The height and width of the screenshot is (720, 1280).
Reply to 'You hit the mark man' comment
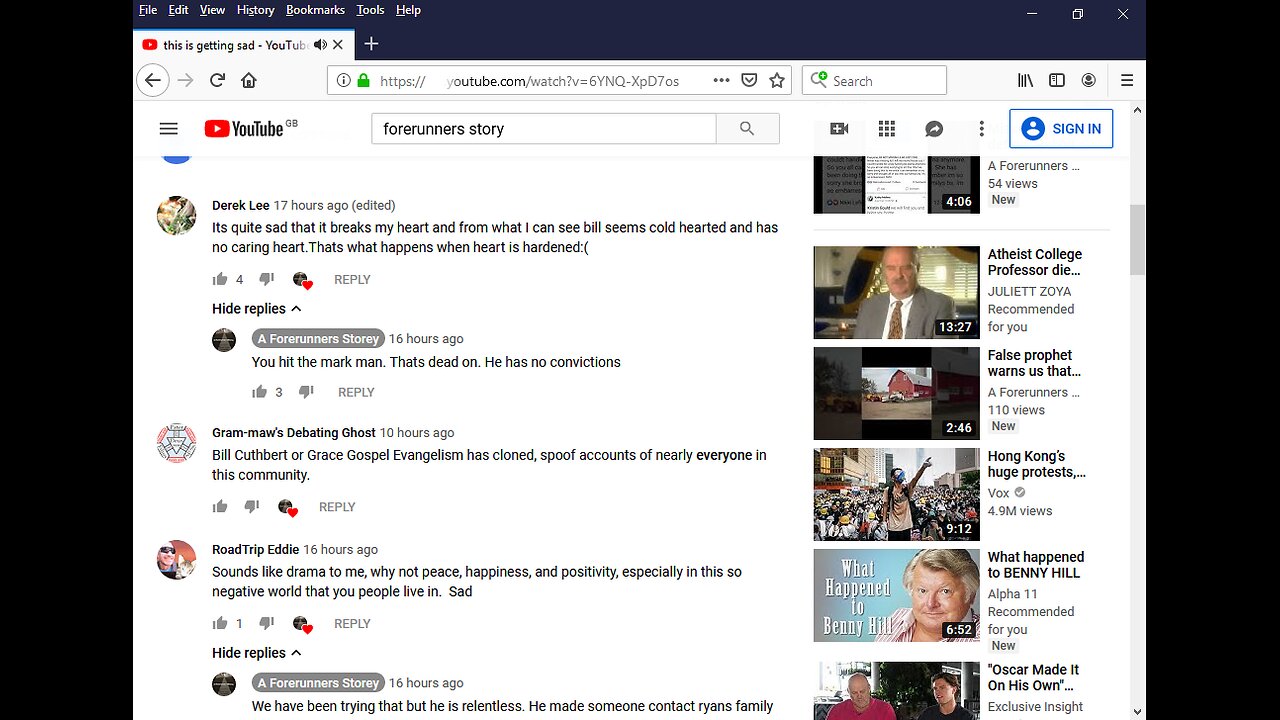point(356,393)
